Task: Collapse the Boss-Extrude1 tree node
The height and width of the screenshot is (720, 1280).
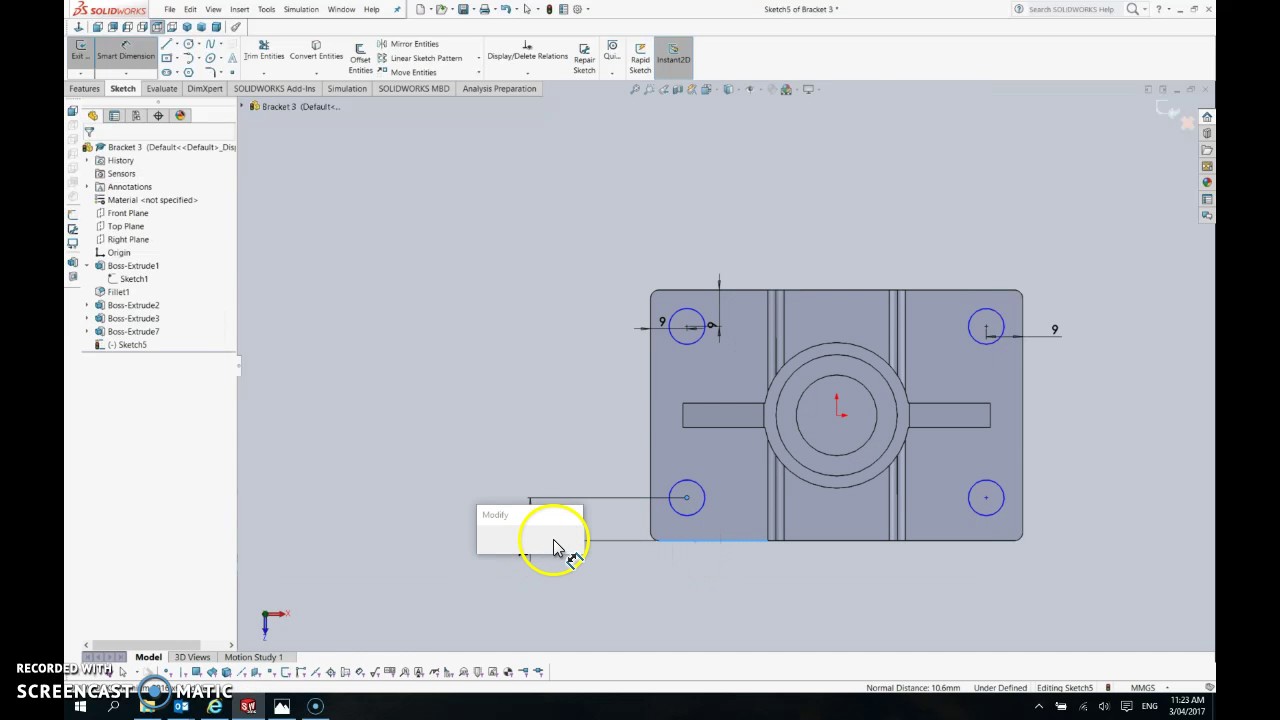Action: 87,265
